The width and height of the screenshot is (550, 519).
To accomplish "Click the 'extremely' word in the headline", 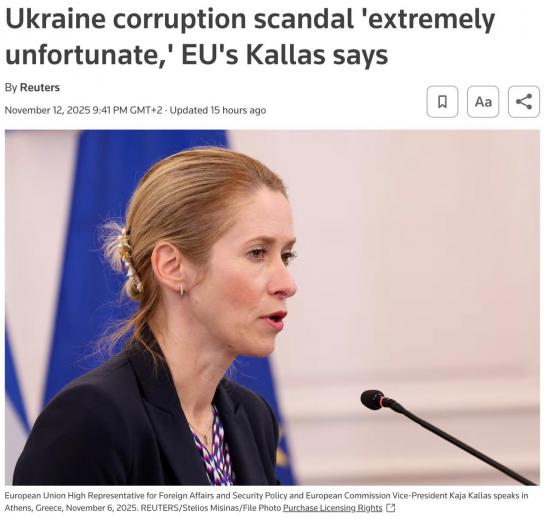I will (x=432, y=20).
